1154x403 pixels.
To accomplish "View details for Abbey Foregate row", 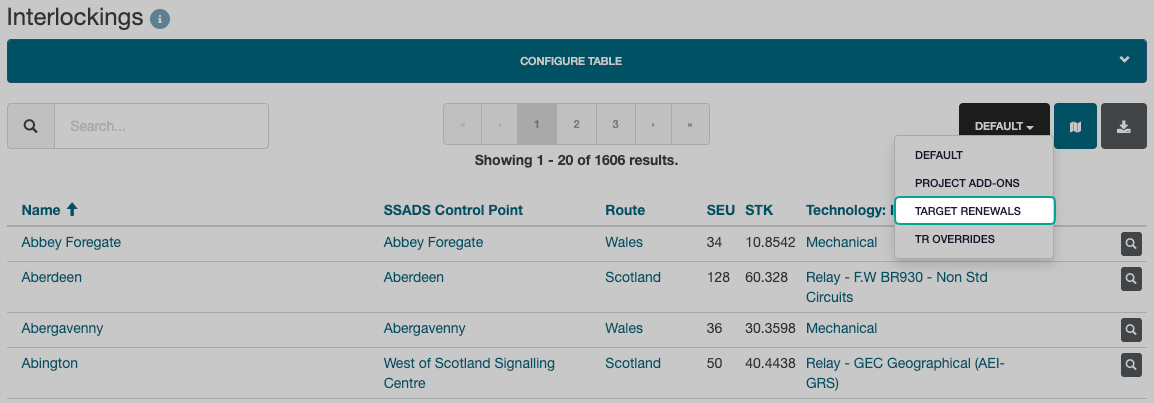I will [1131, 243].
